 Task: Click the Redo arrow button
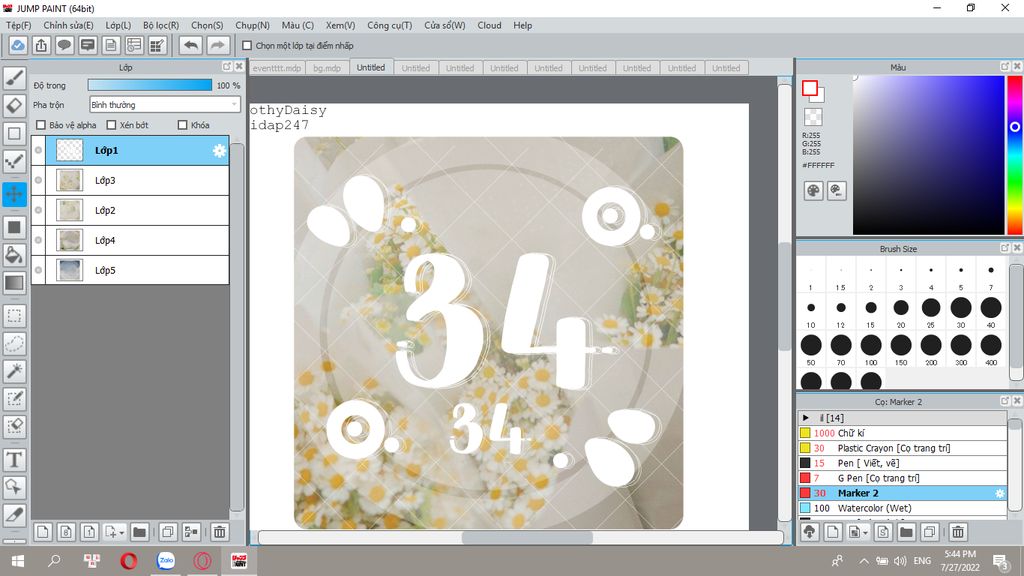[x=217, y=45]
